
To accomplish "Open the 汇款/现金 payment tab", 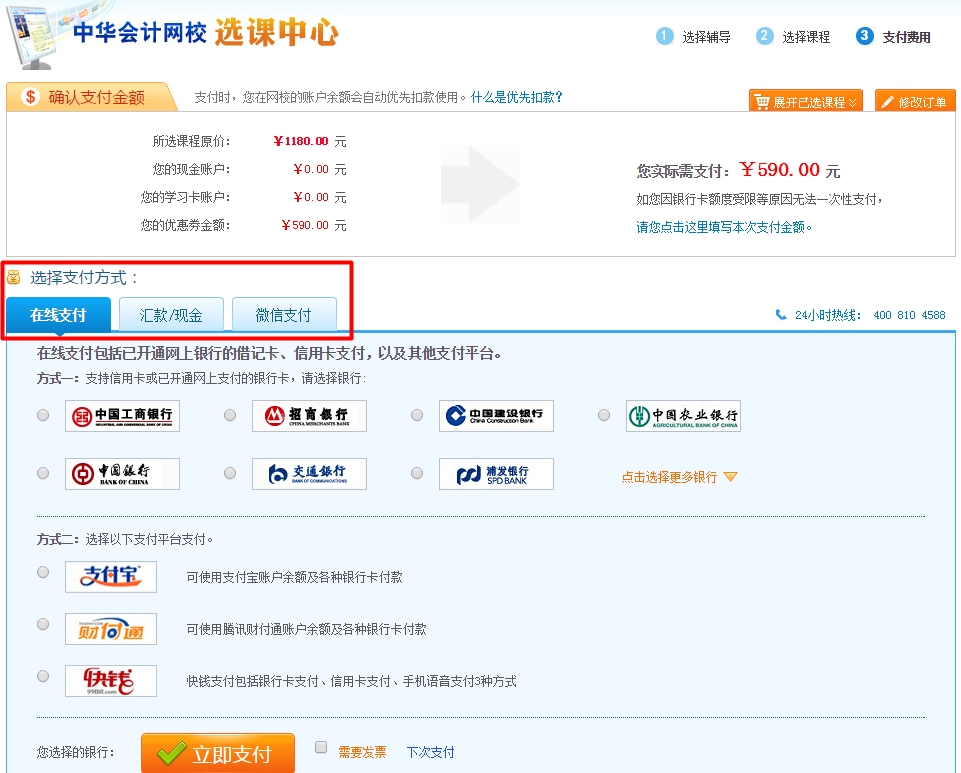I will pyautogui.click(x=169, y=313).
